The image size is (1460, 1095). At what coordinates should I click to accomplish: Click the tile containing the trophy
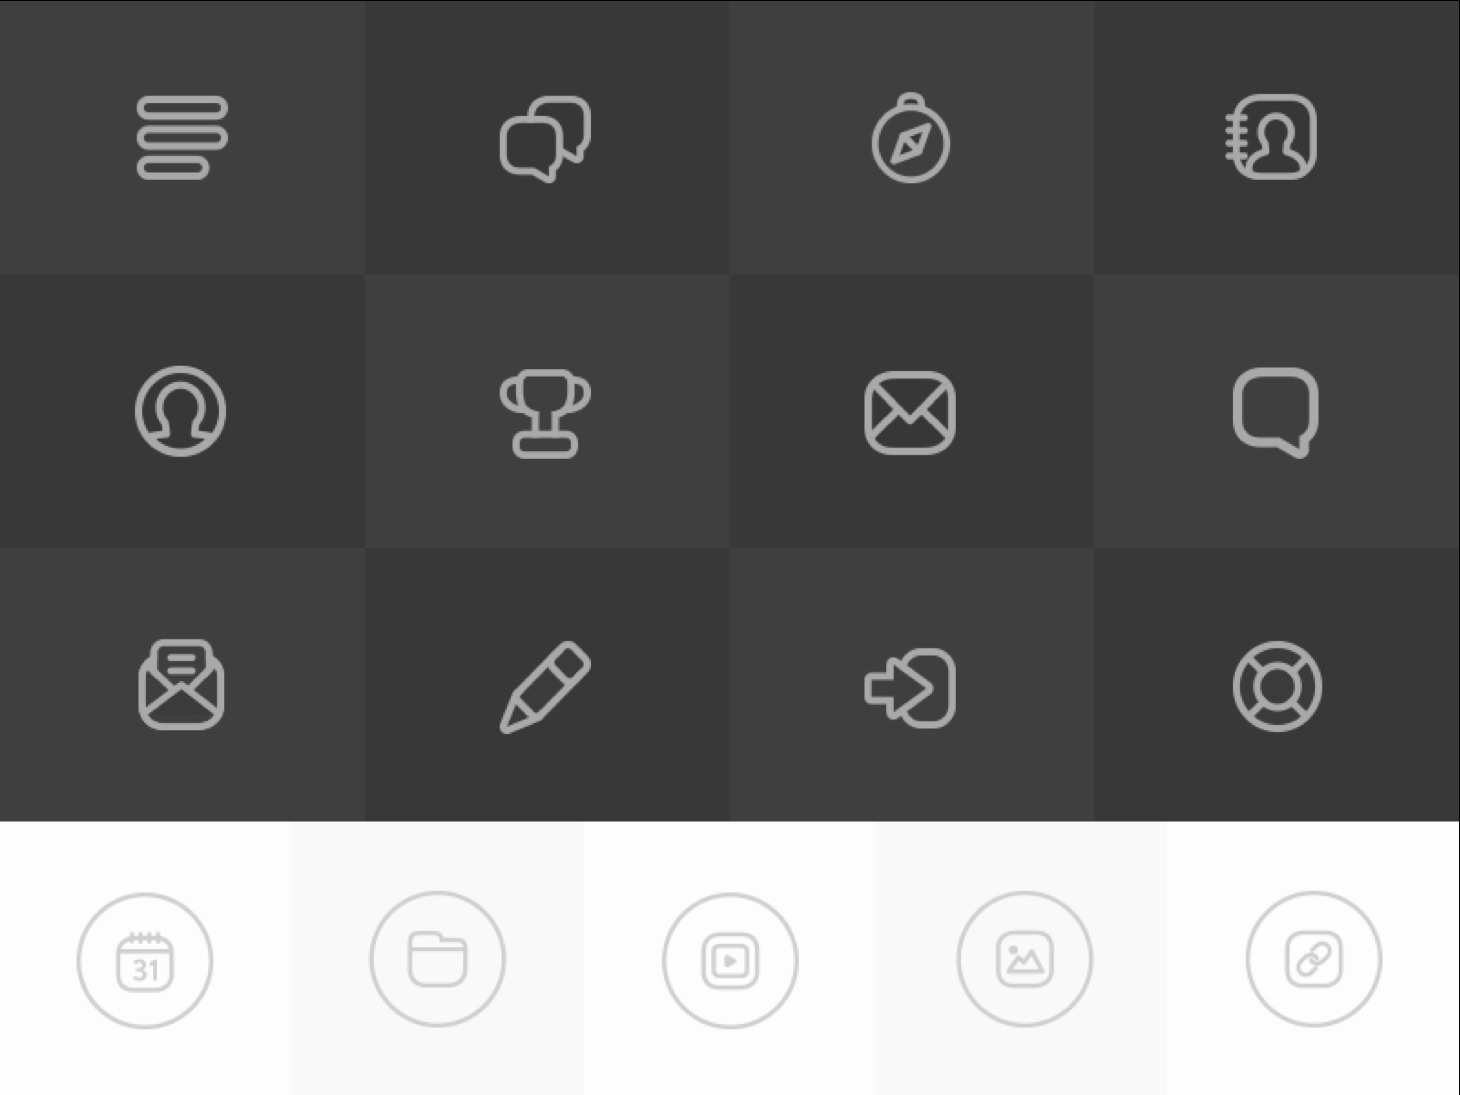click(x=547, y=411)
